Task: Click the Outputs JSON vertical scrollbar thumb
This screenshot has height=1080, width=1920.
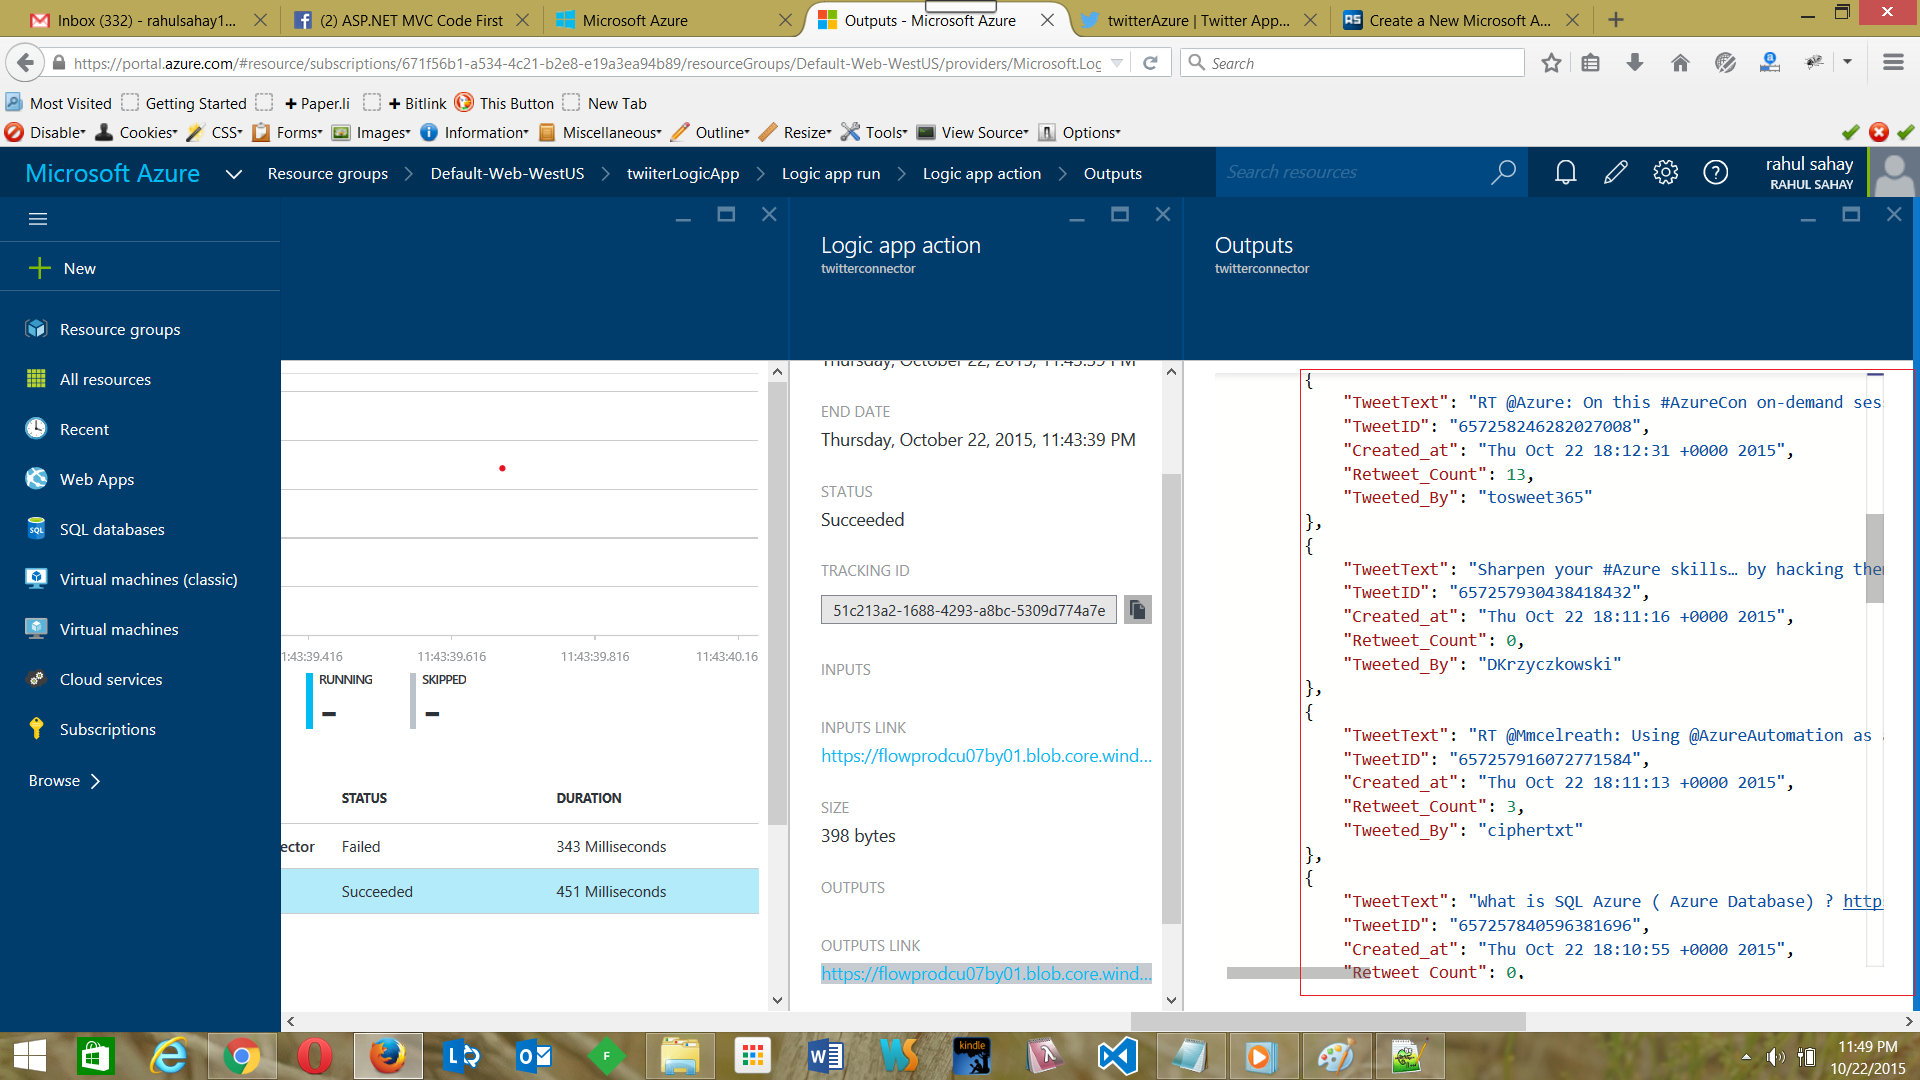Action: point(1875,558)
